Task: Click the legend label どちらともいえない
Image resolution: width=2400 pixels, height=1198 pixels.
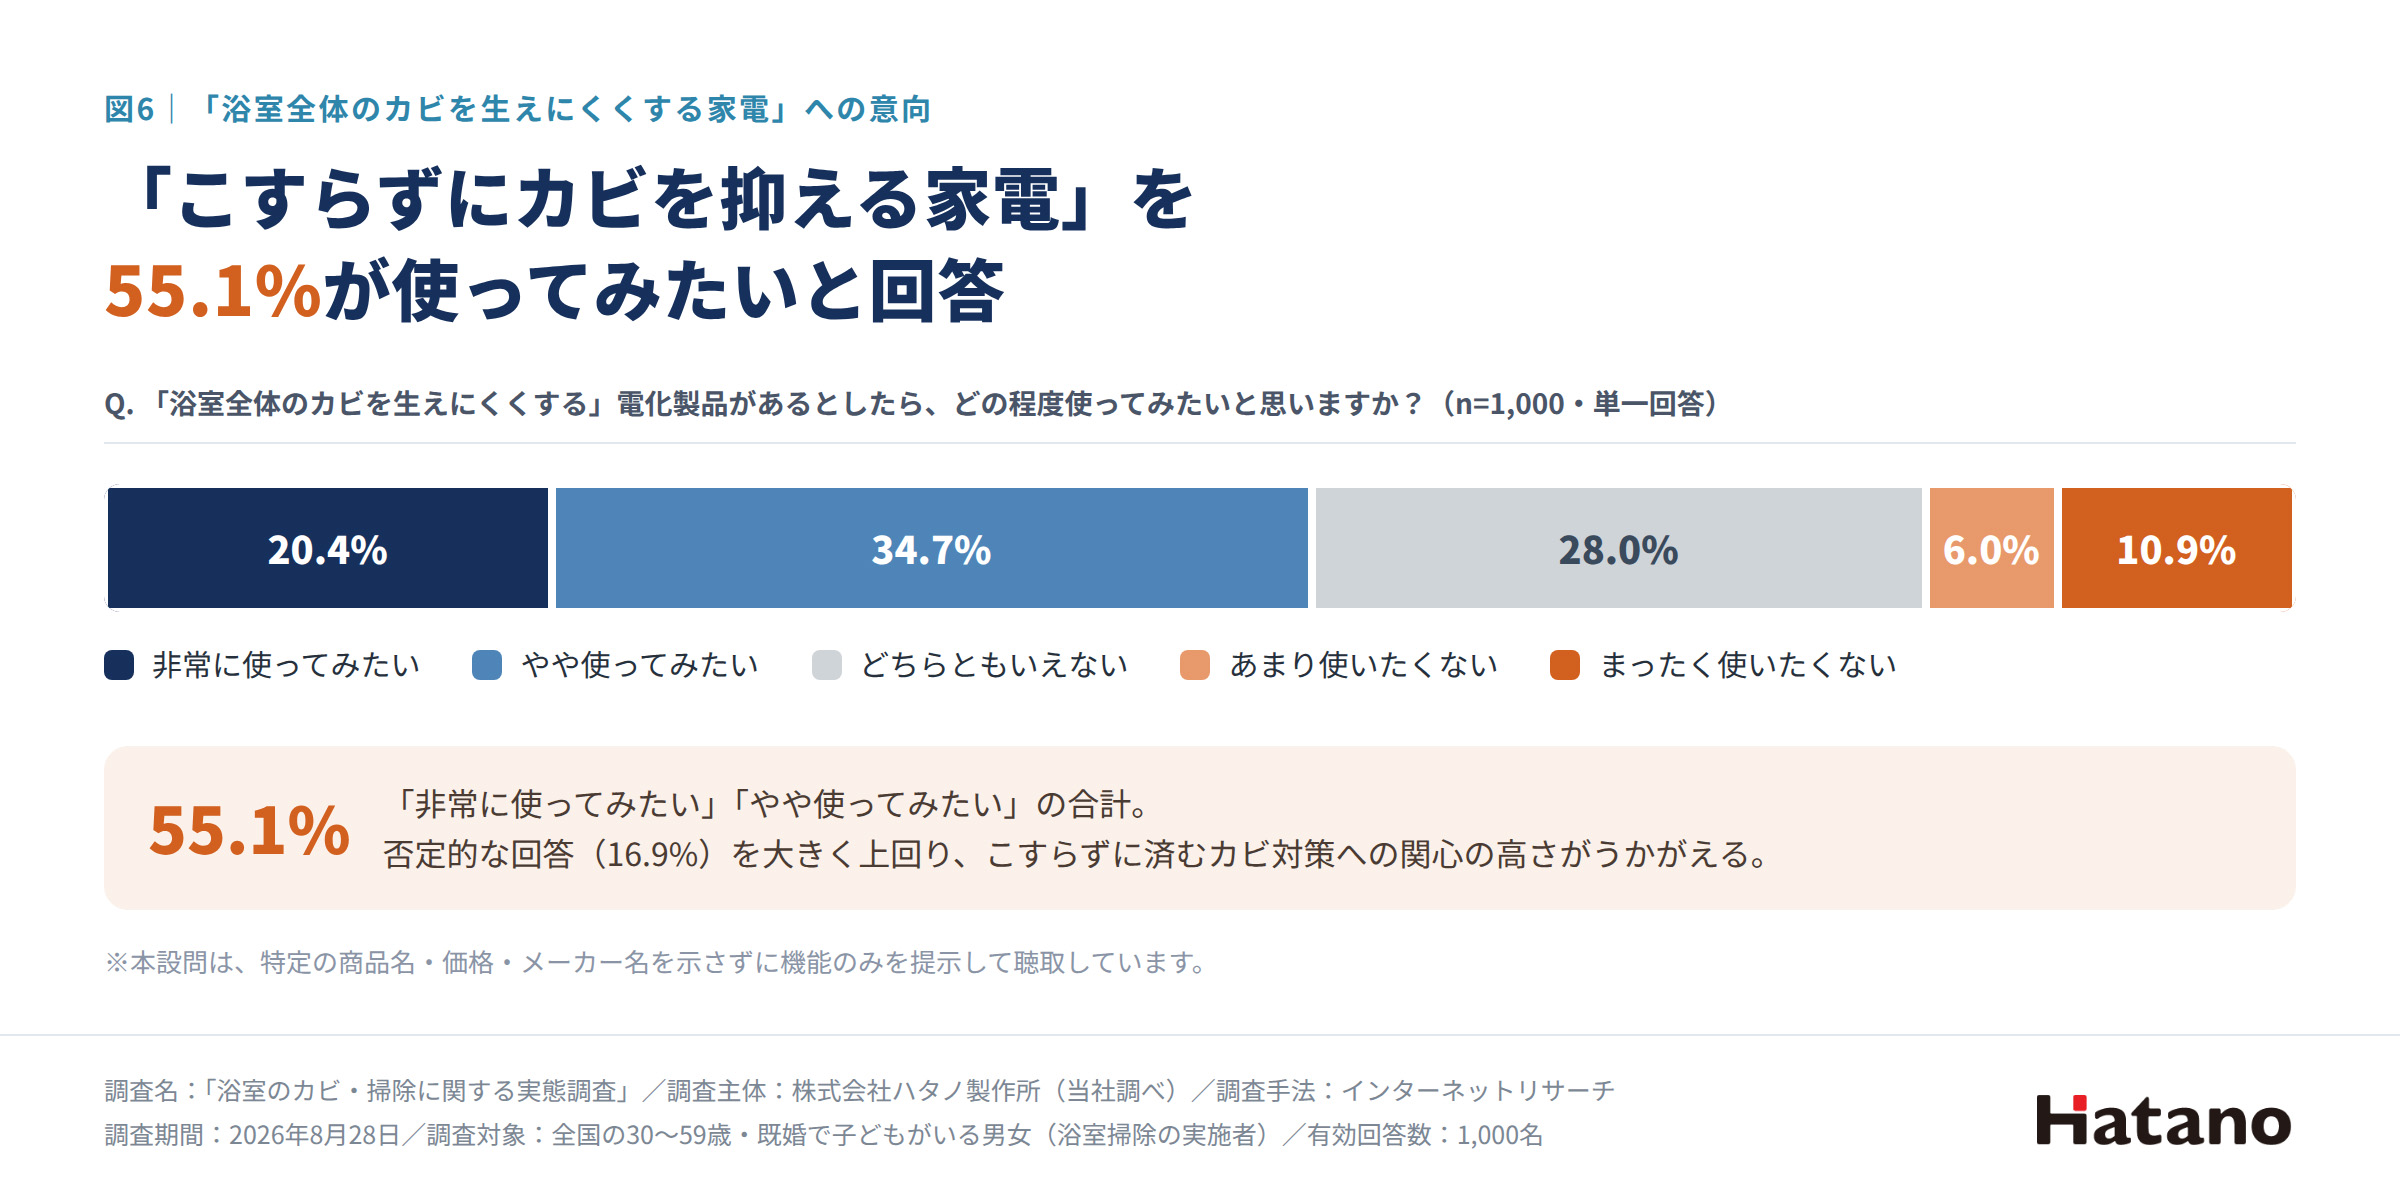Action: (x=994, y=665)
